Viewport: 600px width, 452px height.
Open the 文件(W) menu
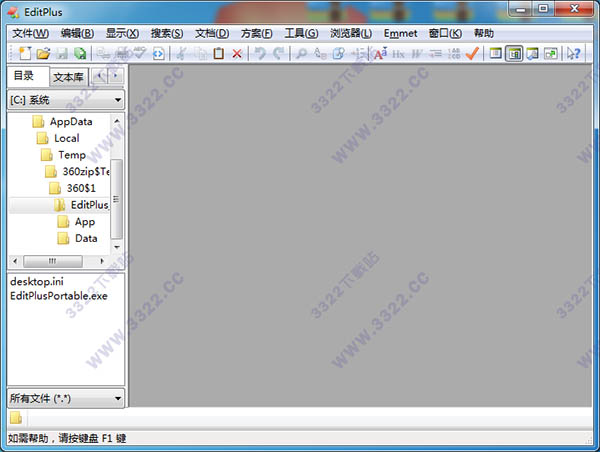pos(31,34)
